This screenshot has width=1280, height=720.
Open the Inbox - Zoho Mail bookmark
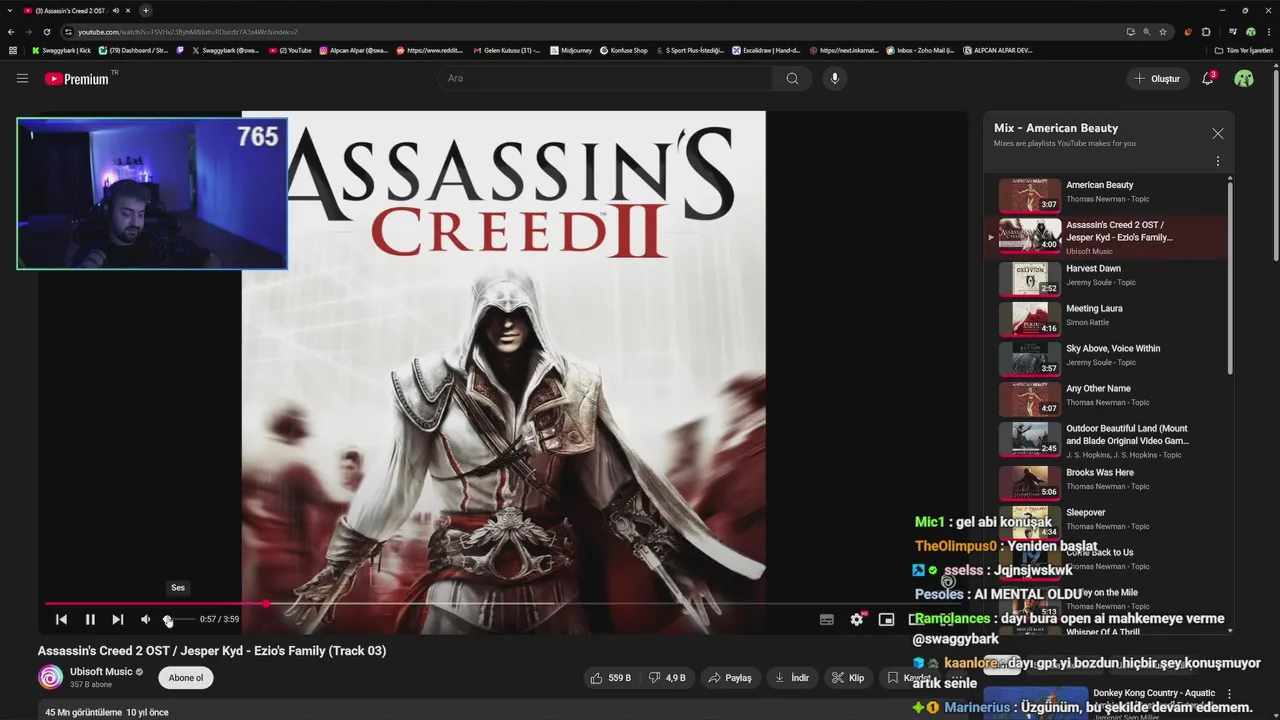[x=920, y=50]
